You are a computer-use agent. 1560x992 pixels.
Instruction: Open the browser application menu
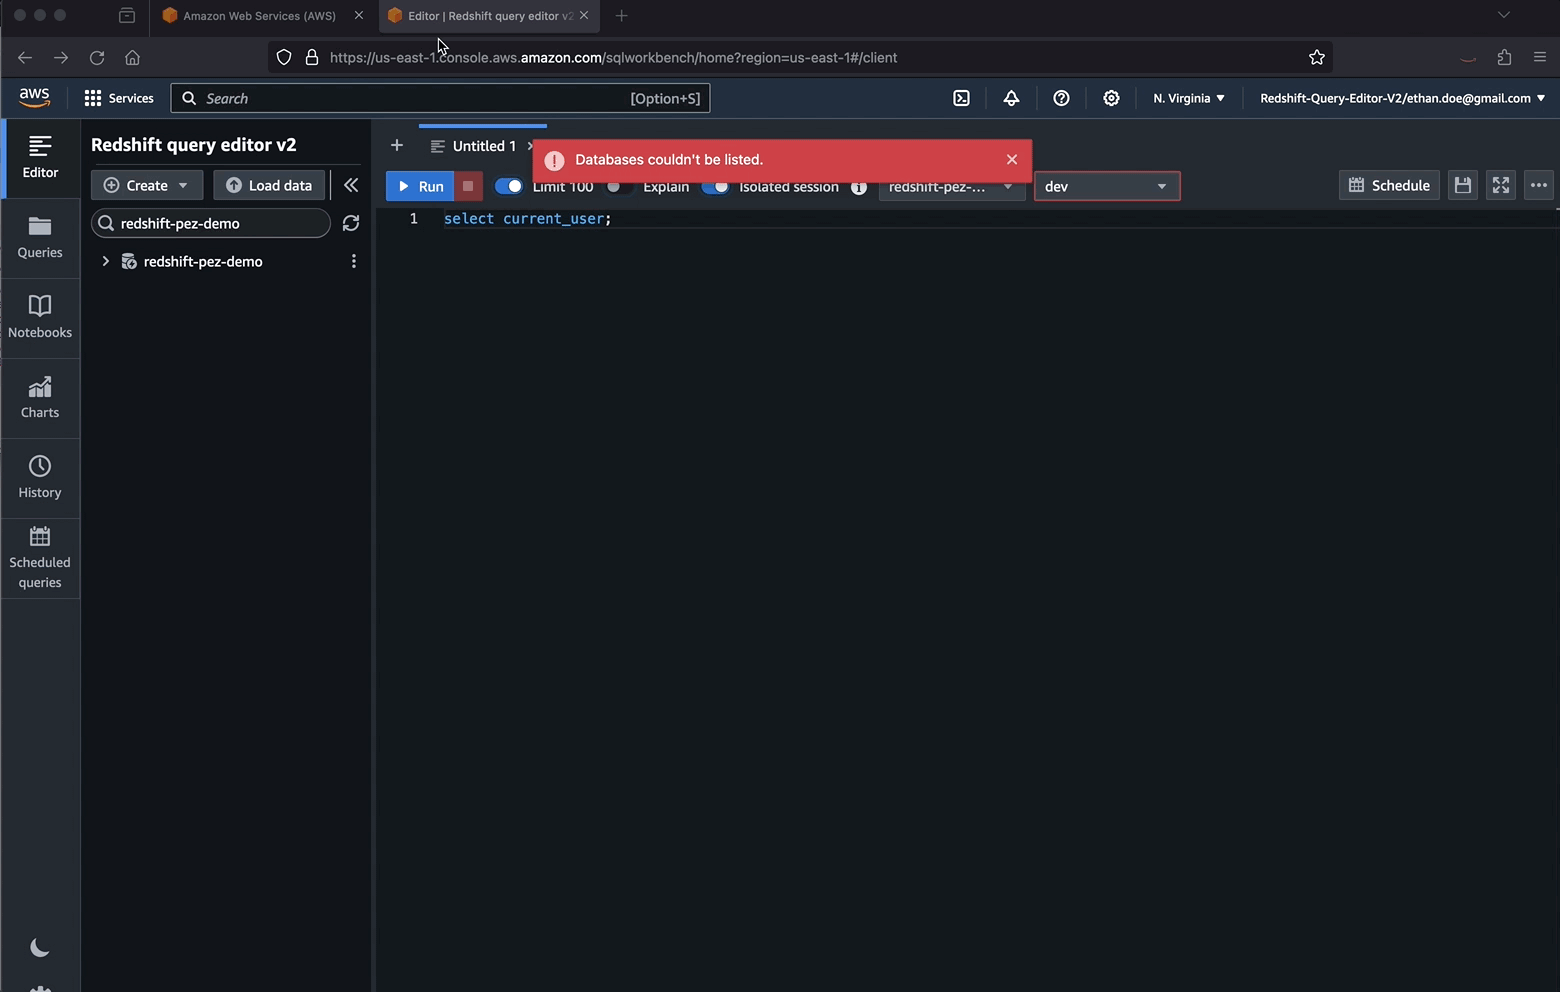click(1540, 57)
